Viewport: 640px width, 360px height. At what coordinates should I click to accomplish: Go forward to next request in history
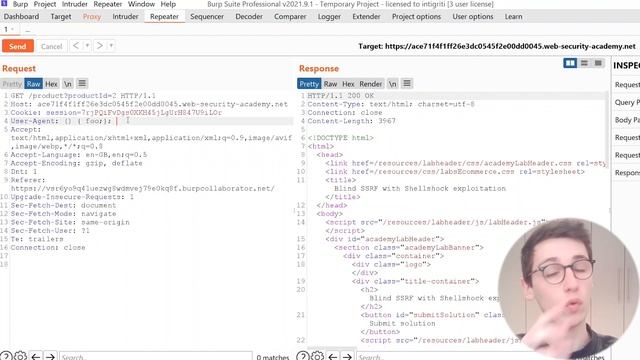pos(100,46)
